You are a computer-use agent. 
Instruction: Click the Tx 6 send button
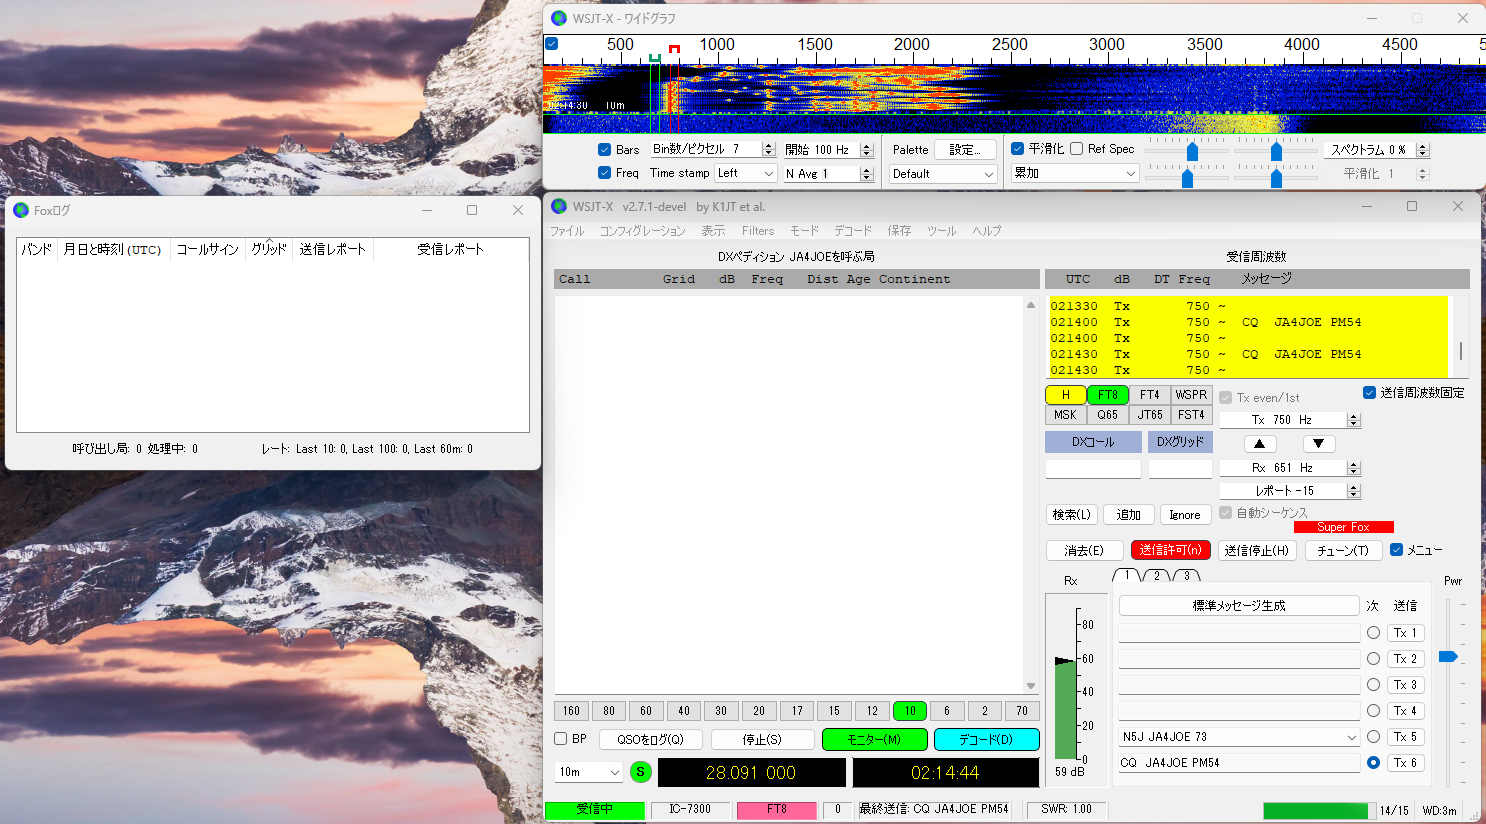click(x=1405, y=763)
